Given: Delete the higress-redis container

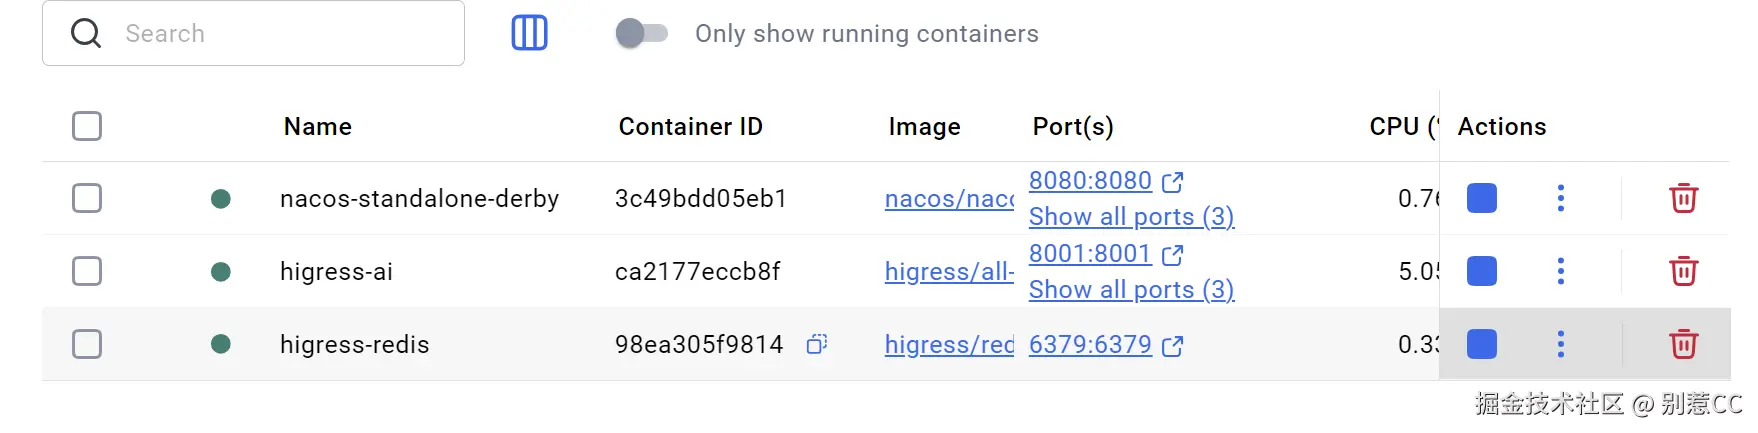Looking at the screenshot, I should click(x=1683, y=344).
